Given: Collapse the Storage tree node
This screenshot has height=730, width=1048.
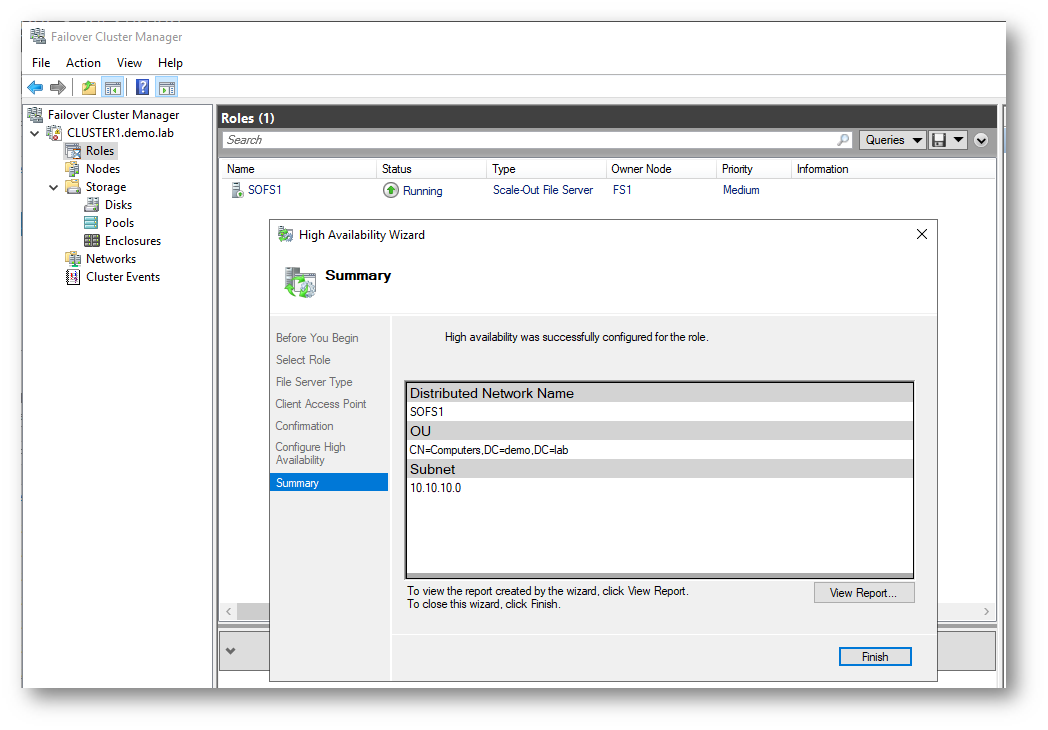Looking at the screenshot, I should (x=54, y=187).
